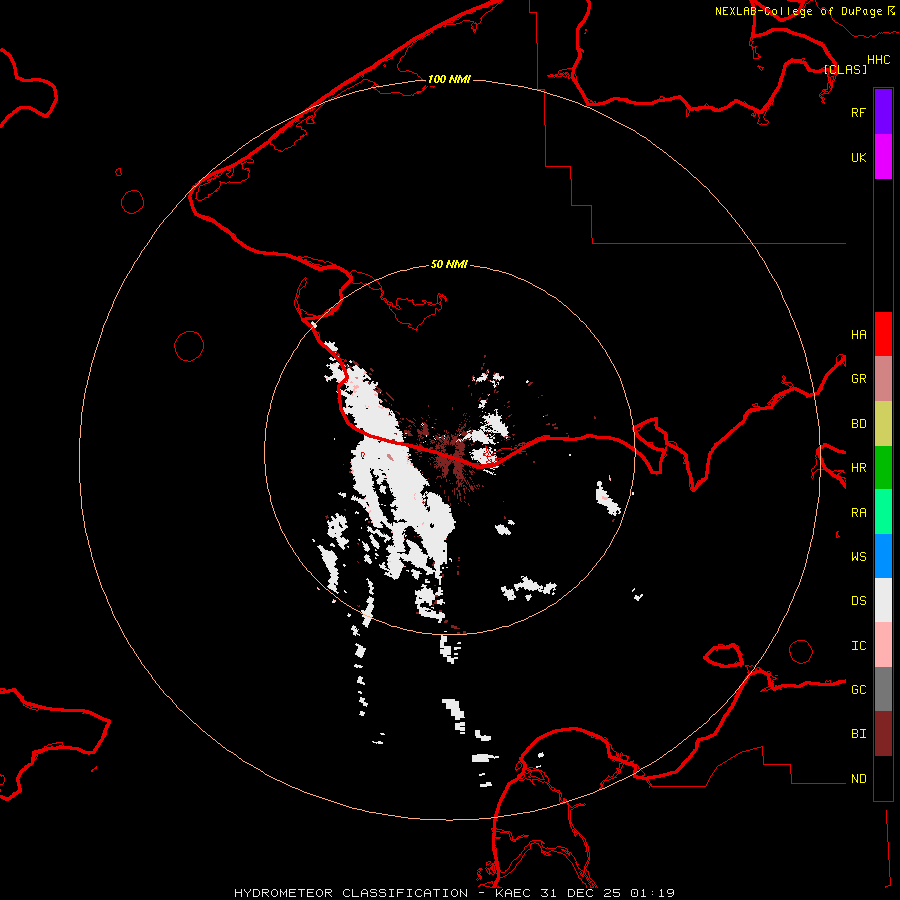Click the RA light green legend swatch
This screenshot has width=900, height=900.
[x=883, y=512]
